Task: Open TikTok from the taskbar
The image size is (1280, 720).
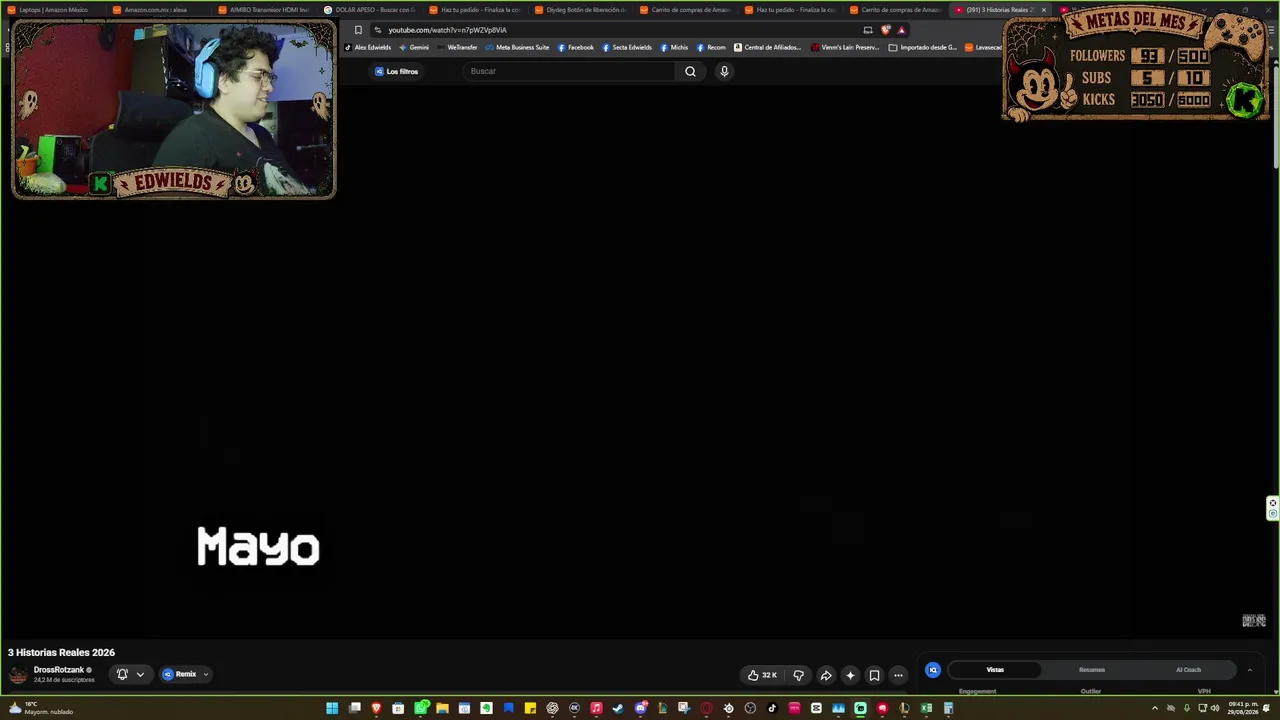Action: click(772, 709)
